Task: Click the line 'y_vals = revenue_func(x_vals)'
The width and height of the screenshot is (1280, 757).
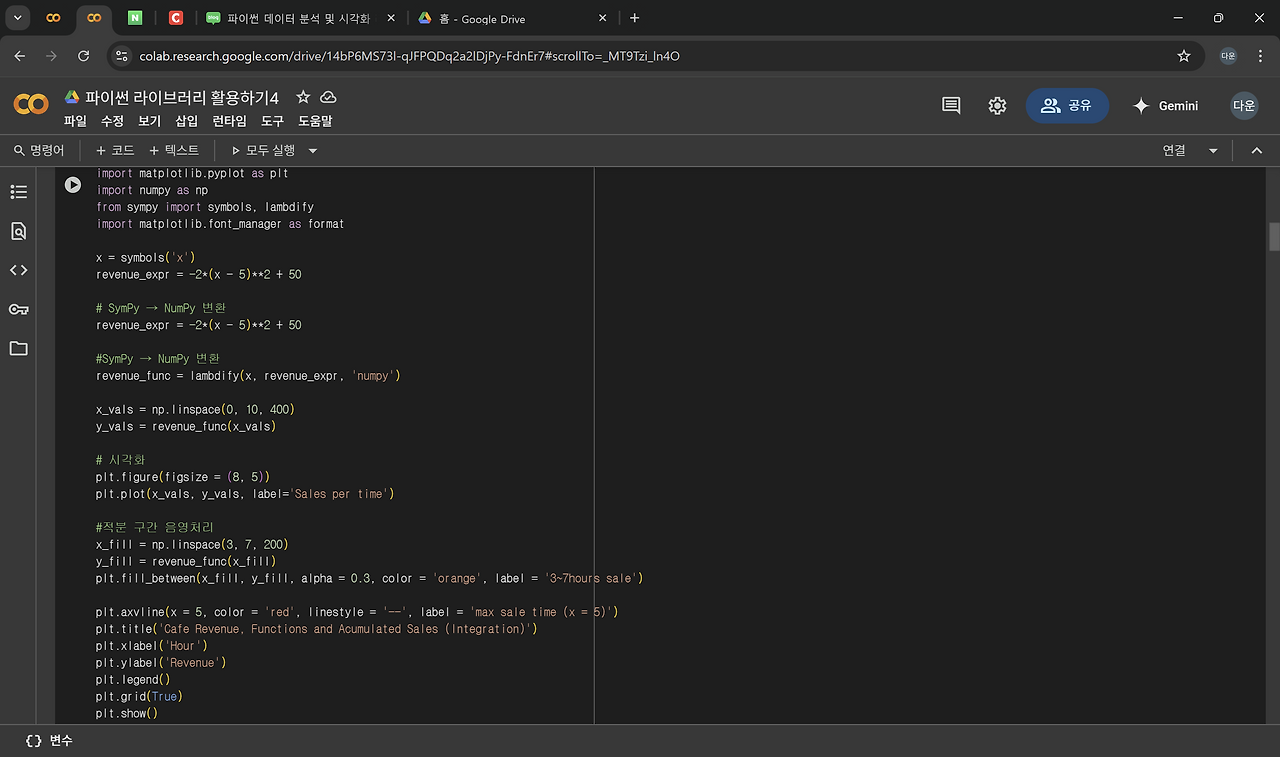Action: point(186,427)
